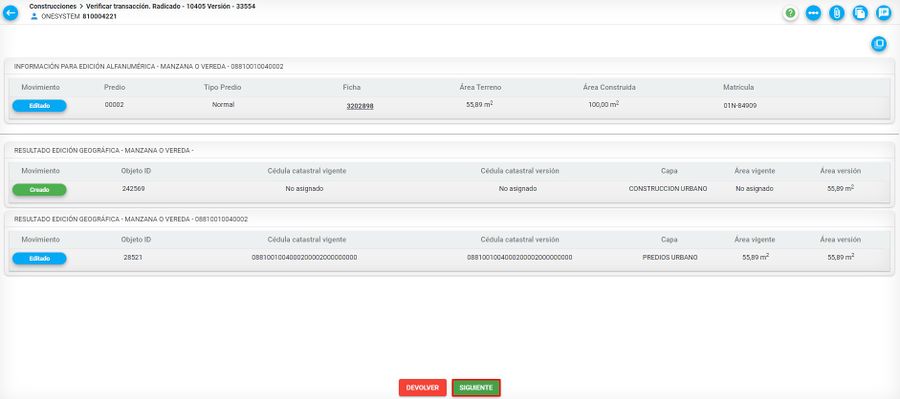
Task: Click the Tipo Predio column header
Action: pyautogui.click(x=222, y=87)
